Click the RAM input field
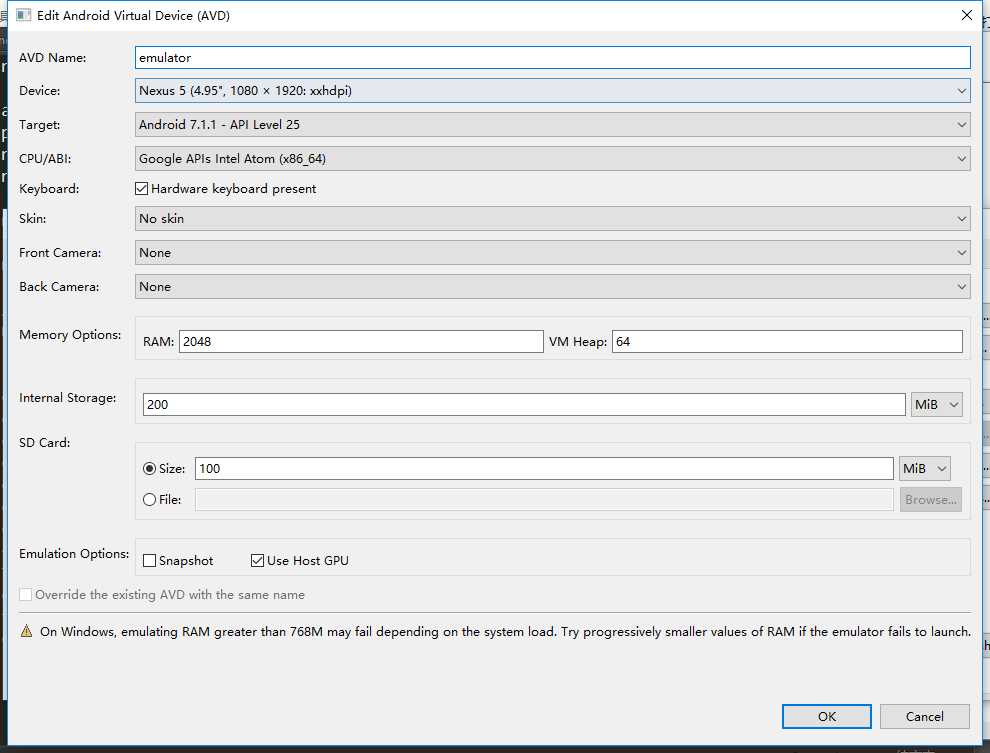 [361, 341]
